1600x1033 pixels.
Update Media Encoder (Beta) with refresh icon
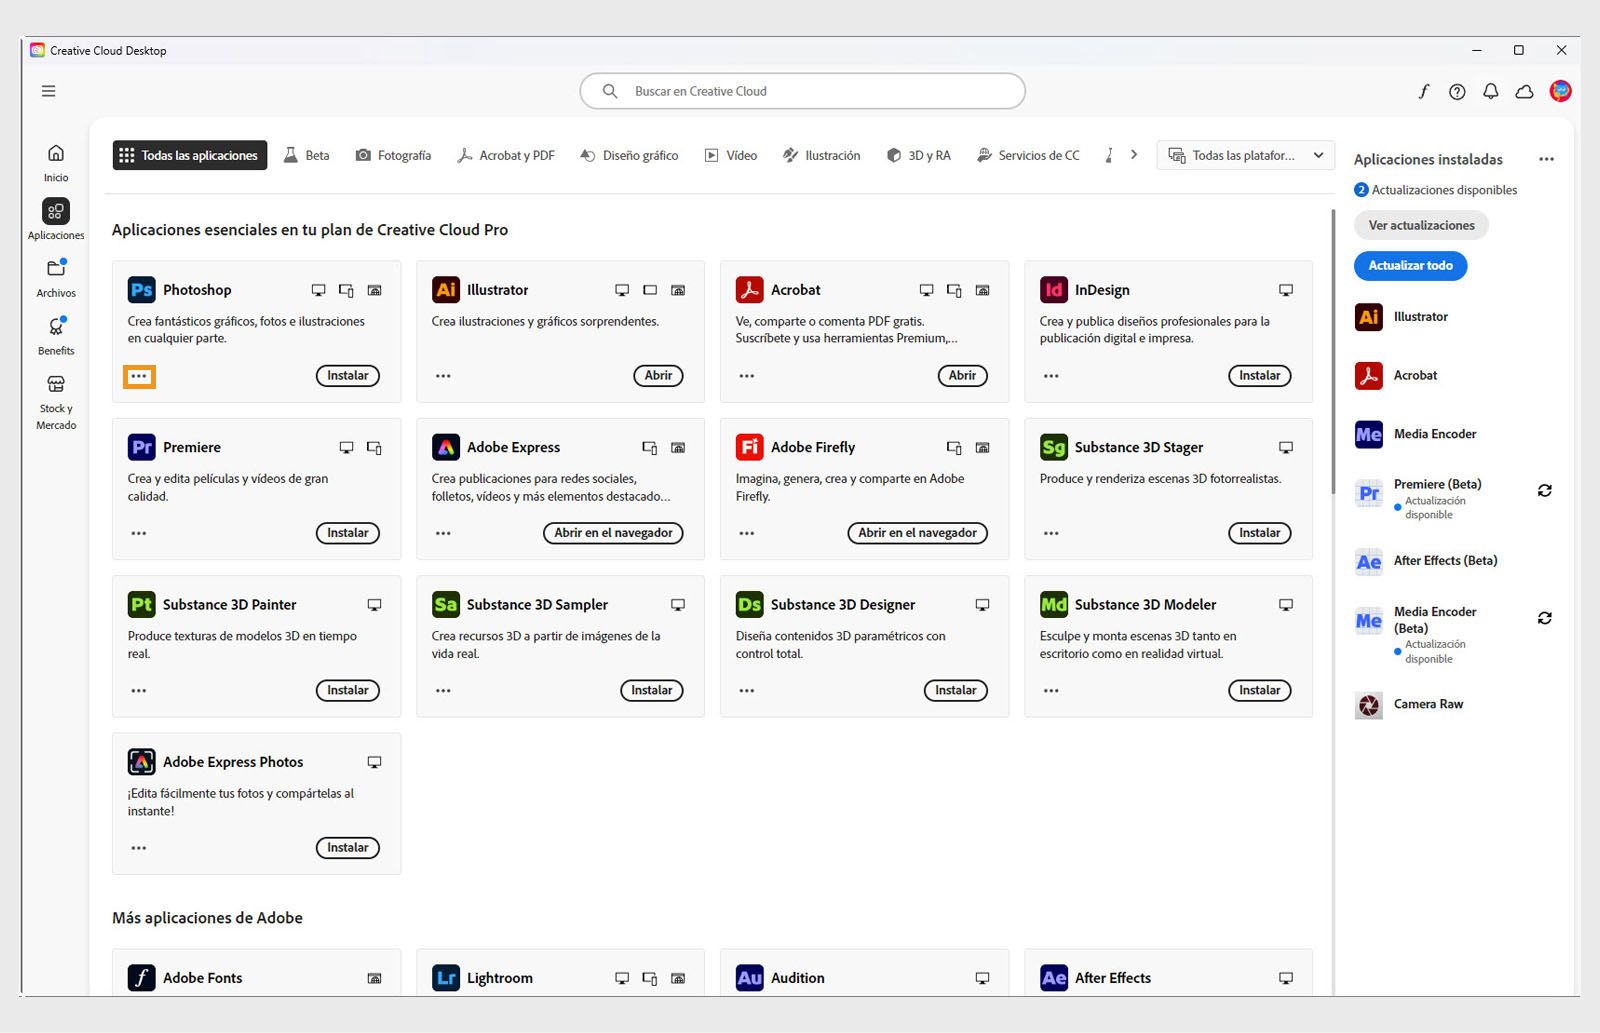pos(1545,618)
